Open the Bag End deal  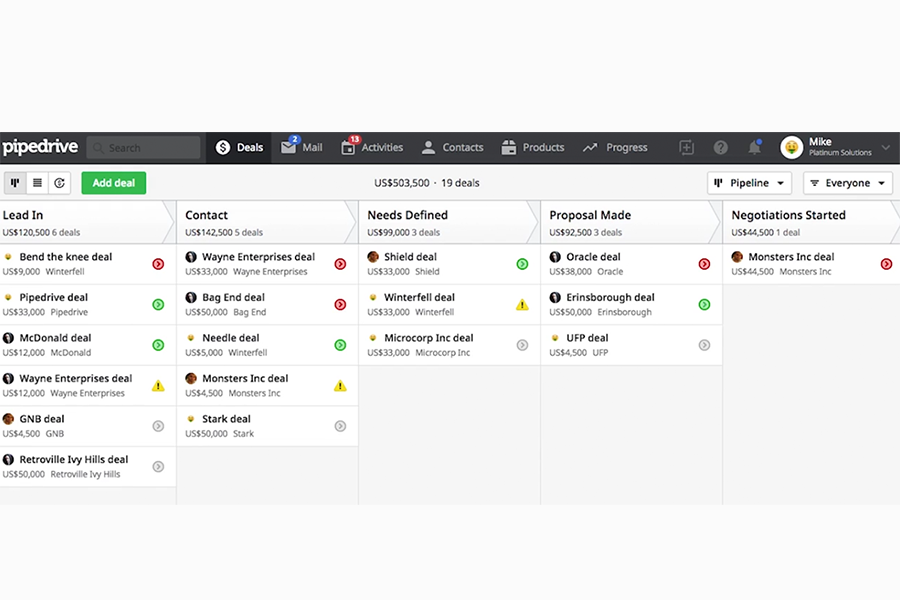coord(267,304)
